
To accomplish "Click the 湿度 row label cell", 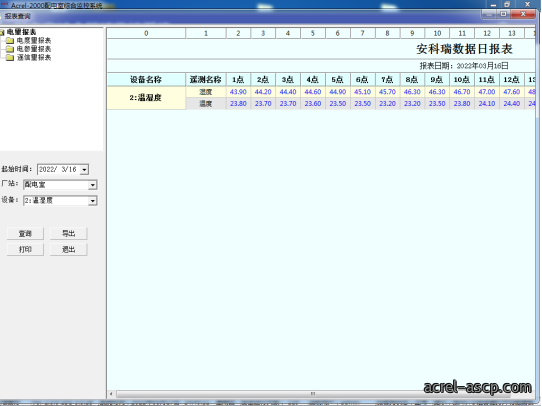I will pos(206,92).
